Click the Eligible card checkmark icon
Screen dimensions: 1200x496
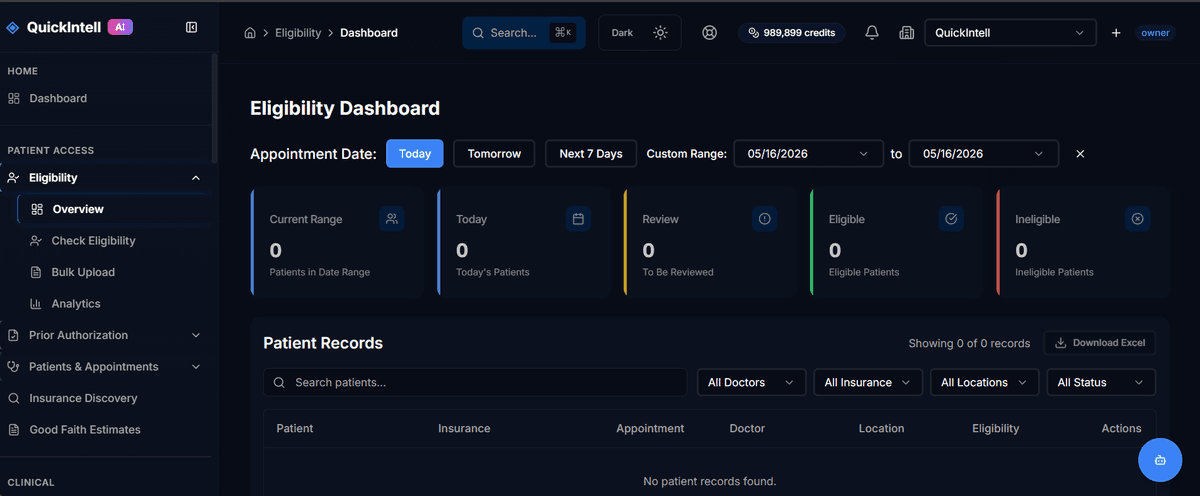coord(951,219)
